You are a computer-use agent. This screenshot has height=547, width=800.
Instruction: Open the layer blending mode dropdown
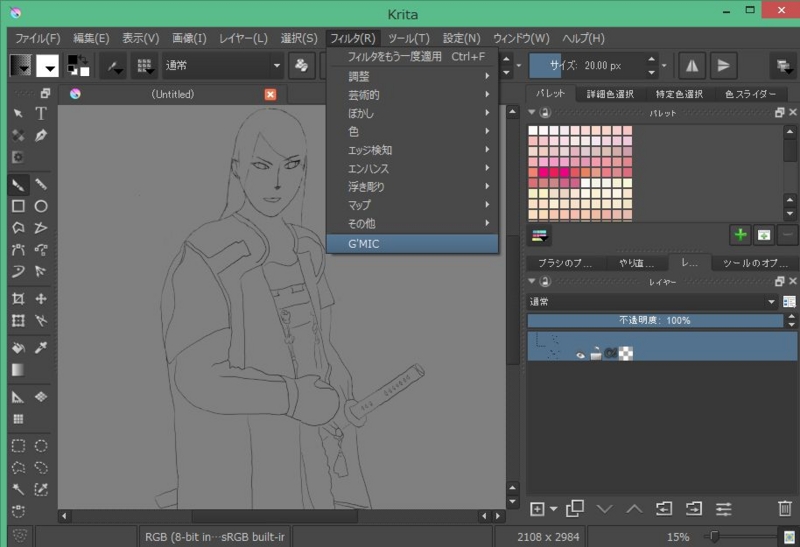[652, 302]
